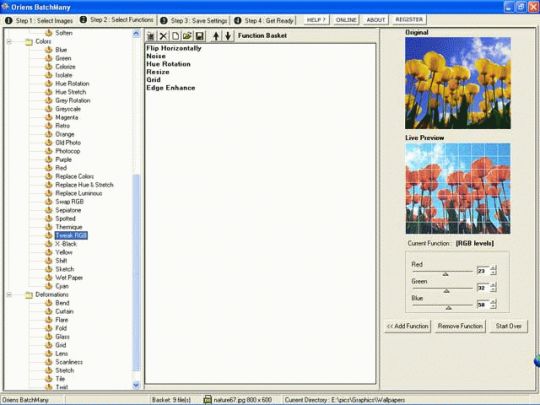Go to Step 1: Select Images tab
540x405 pixels.
point(39,21)
